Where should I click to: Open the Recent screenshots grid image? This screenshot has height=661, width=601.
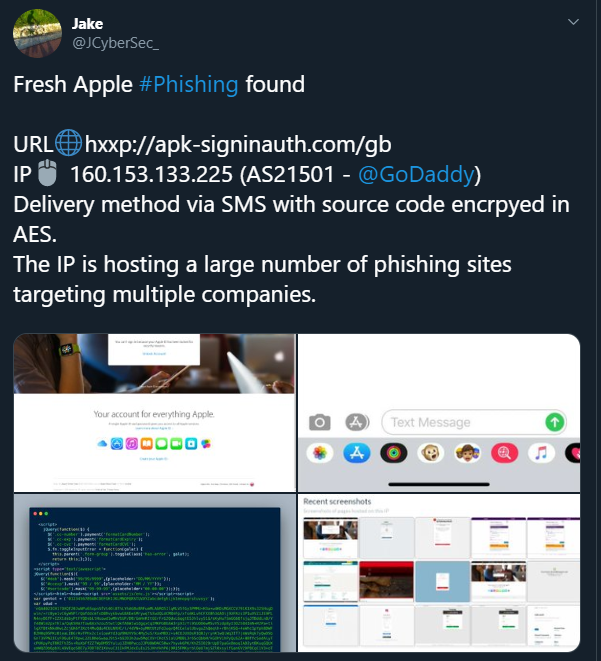pos(439,573)
